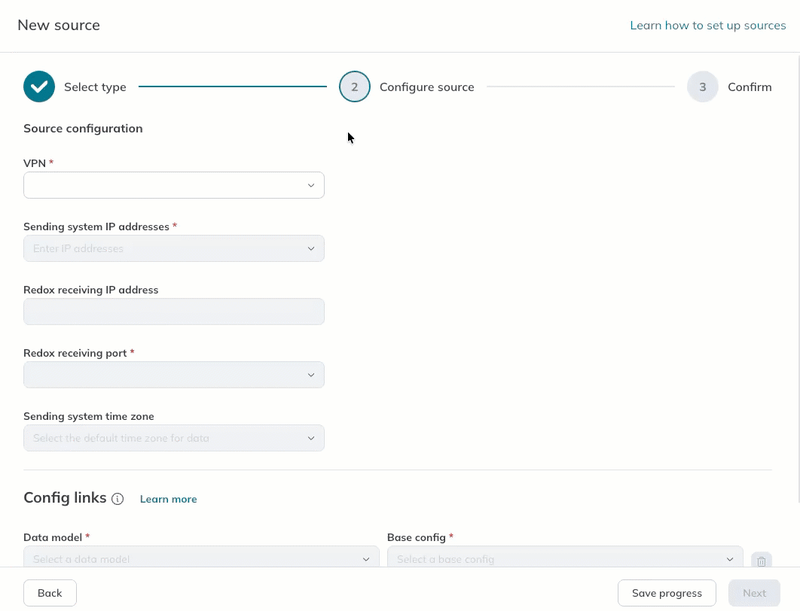Click the Confirm step label

[749, 87]
